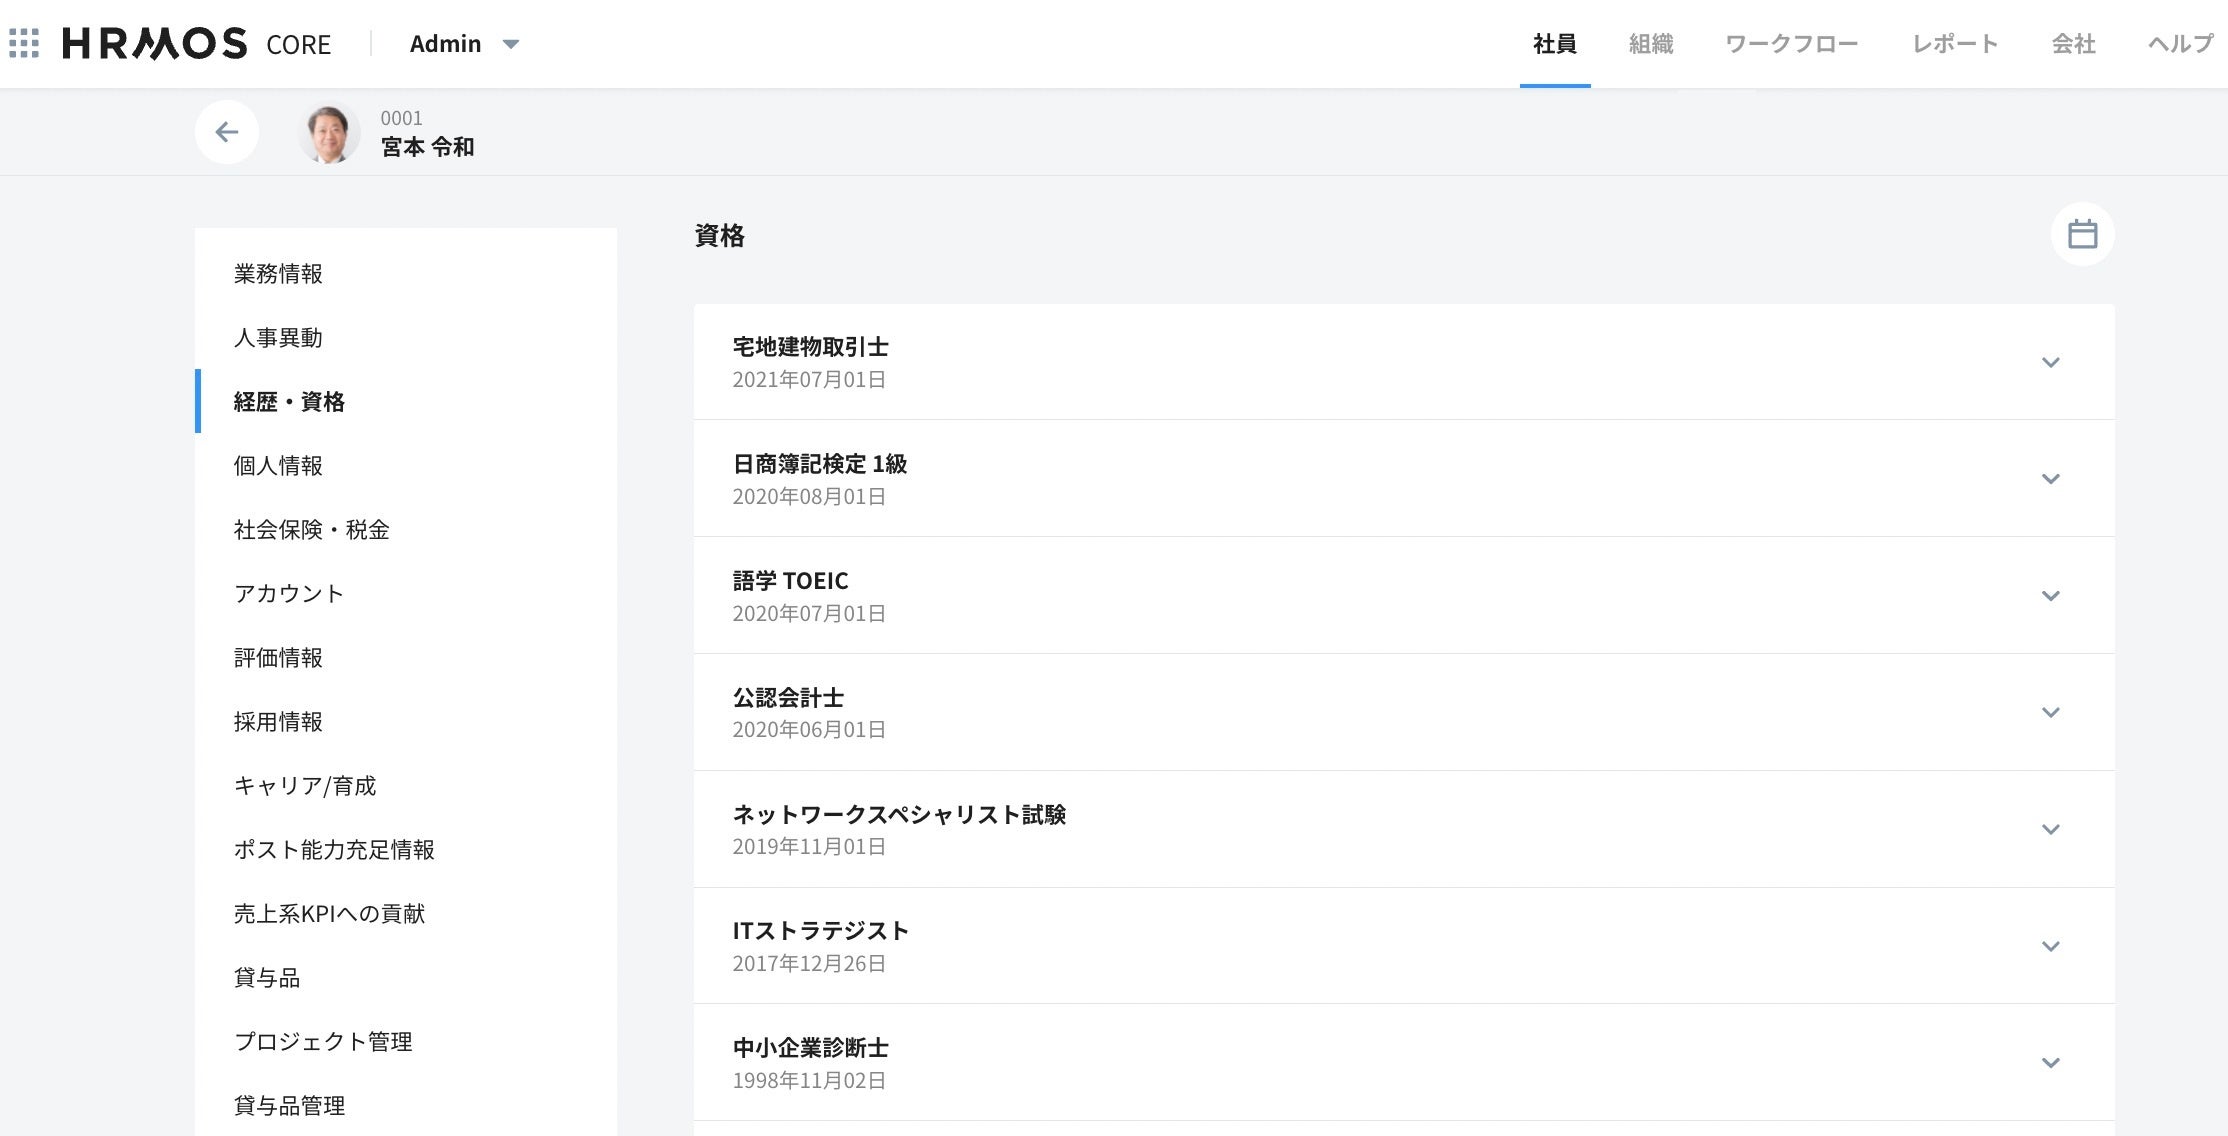Open the ワークフロー tab
The height and width of the screenshot is (1136, 2228).
(1791, 44)
